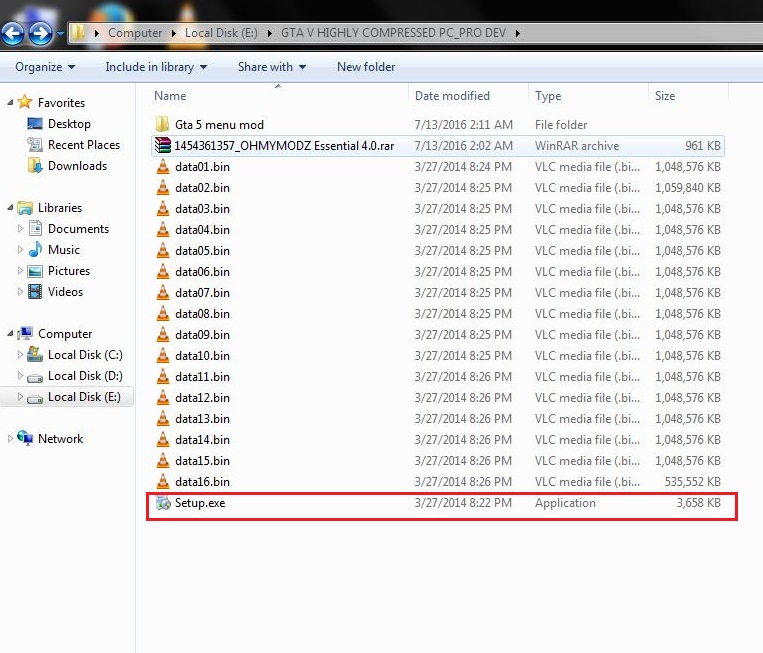Image resolution: width=763 pixels, height=653 pixels.
Task: Select file name data04.bin
Action: [x=202, y=230]
